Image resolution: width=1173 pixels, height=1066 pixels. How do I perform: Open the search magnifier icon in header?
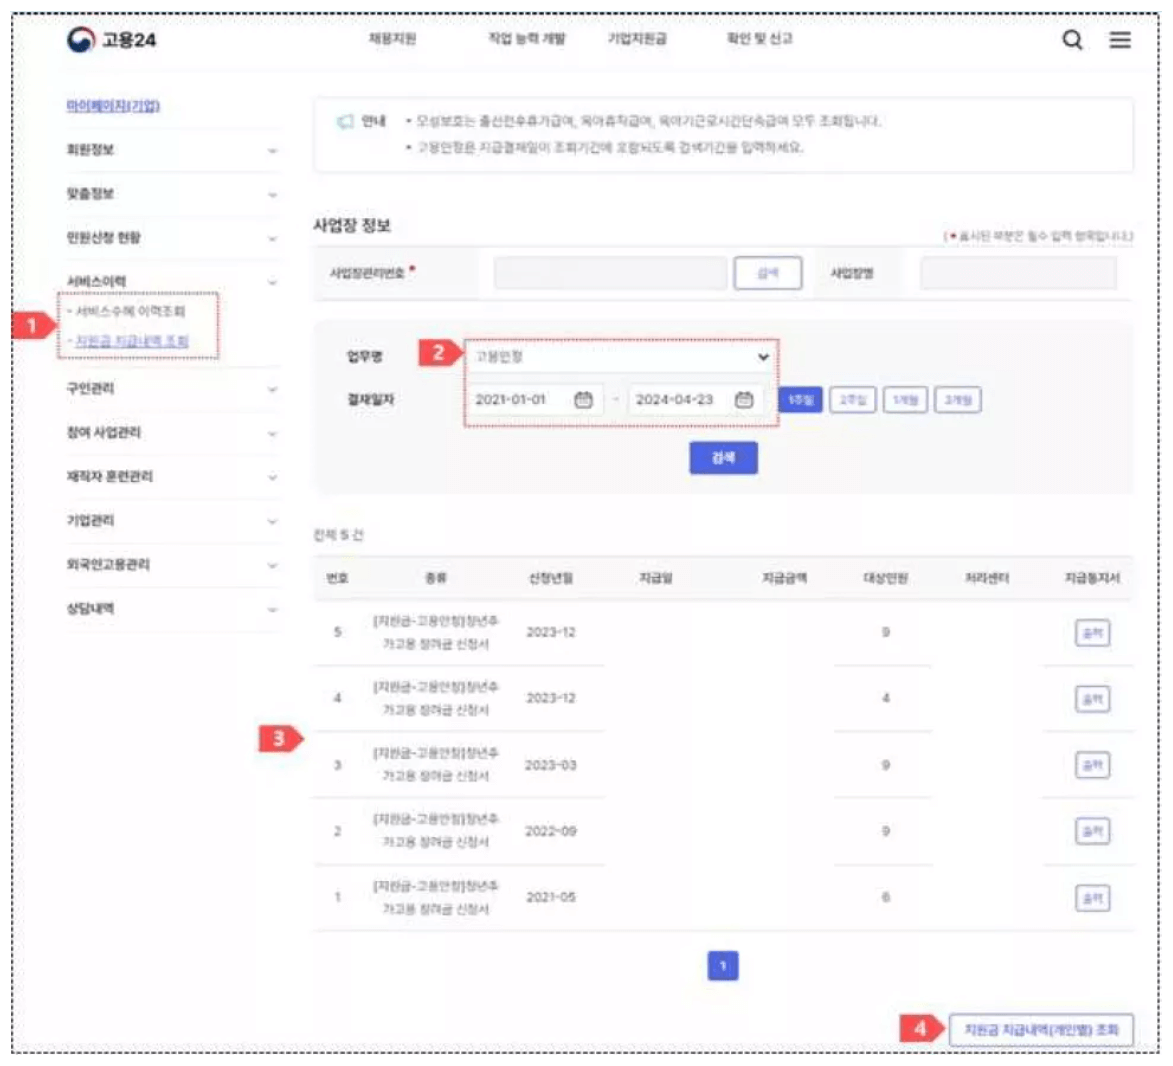[1072, 40]
